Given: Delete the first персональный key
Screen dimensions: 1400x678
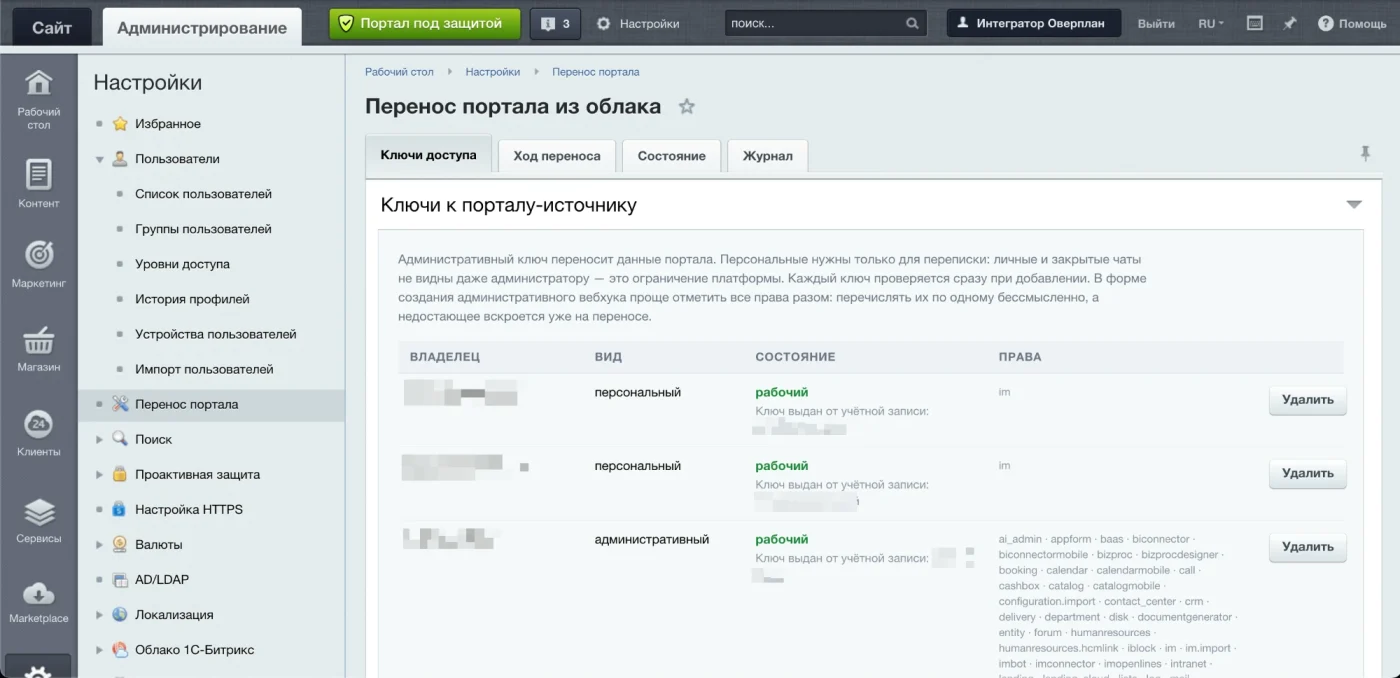Looking at the screenshot, I should pos(1308,400).
